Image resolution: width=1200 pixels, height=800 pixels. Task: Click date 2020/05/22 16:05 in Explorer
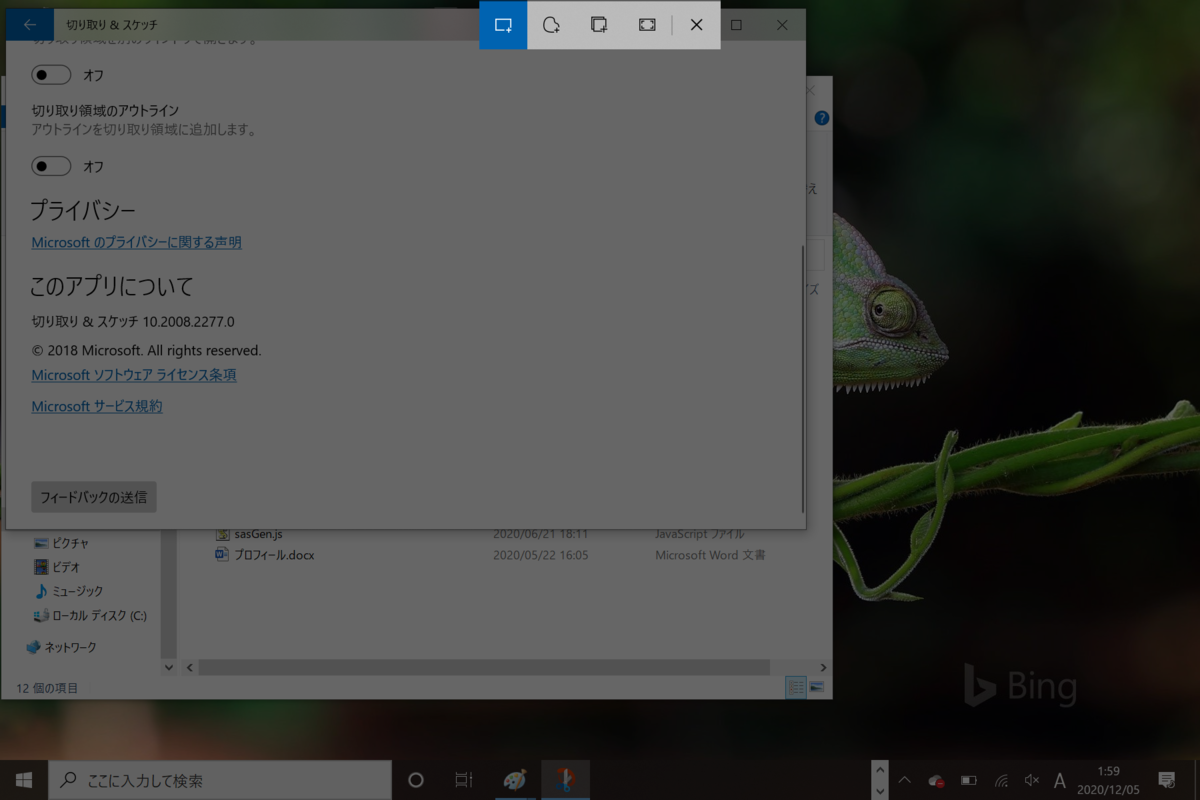click(x=540, y=555)
